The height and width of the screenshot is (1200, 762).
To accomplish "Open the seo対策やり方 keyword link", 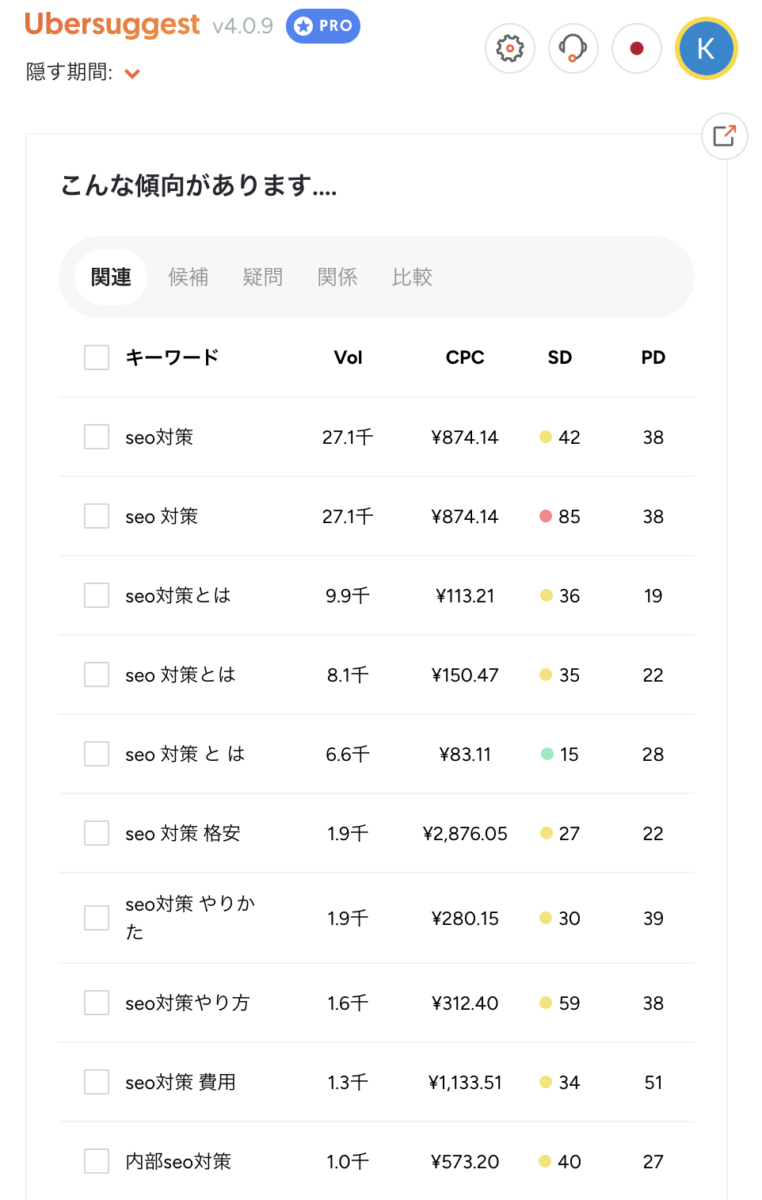I will (x=187, y=1003).
